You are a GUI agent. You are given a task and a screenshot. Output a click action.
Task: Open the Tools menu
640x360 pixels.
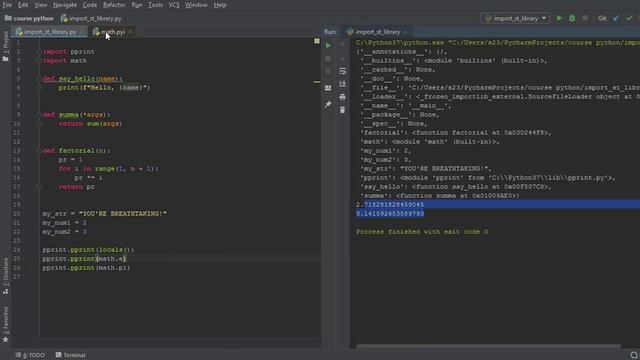[155, 5]
